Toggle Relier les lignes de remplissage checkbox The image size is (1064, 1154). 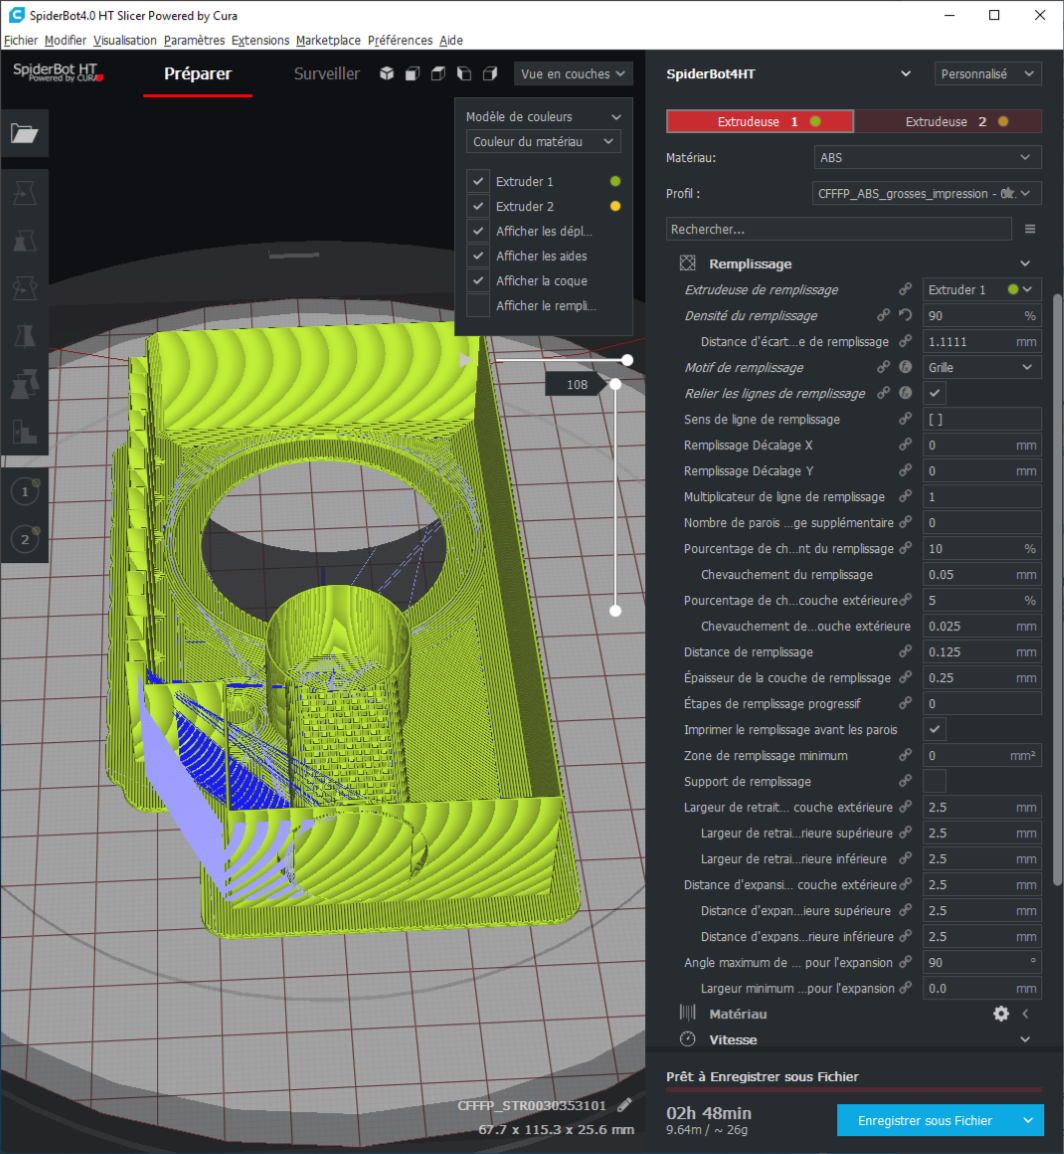[x=934, y=393]
